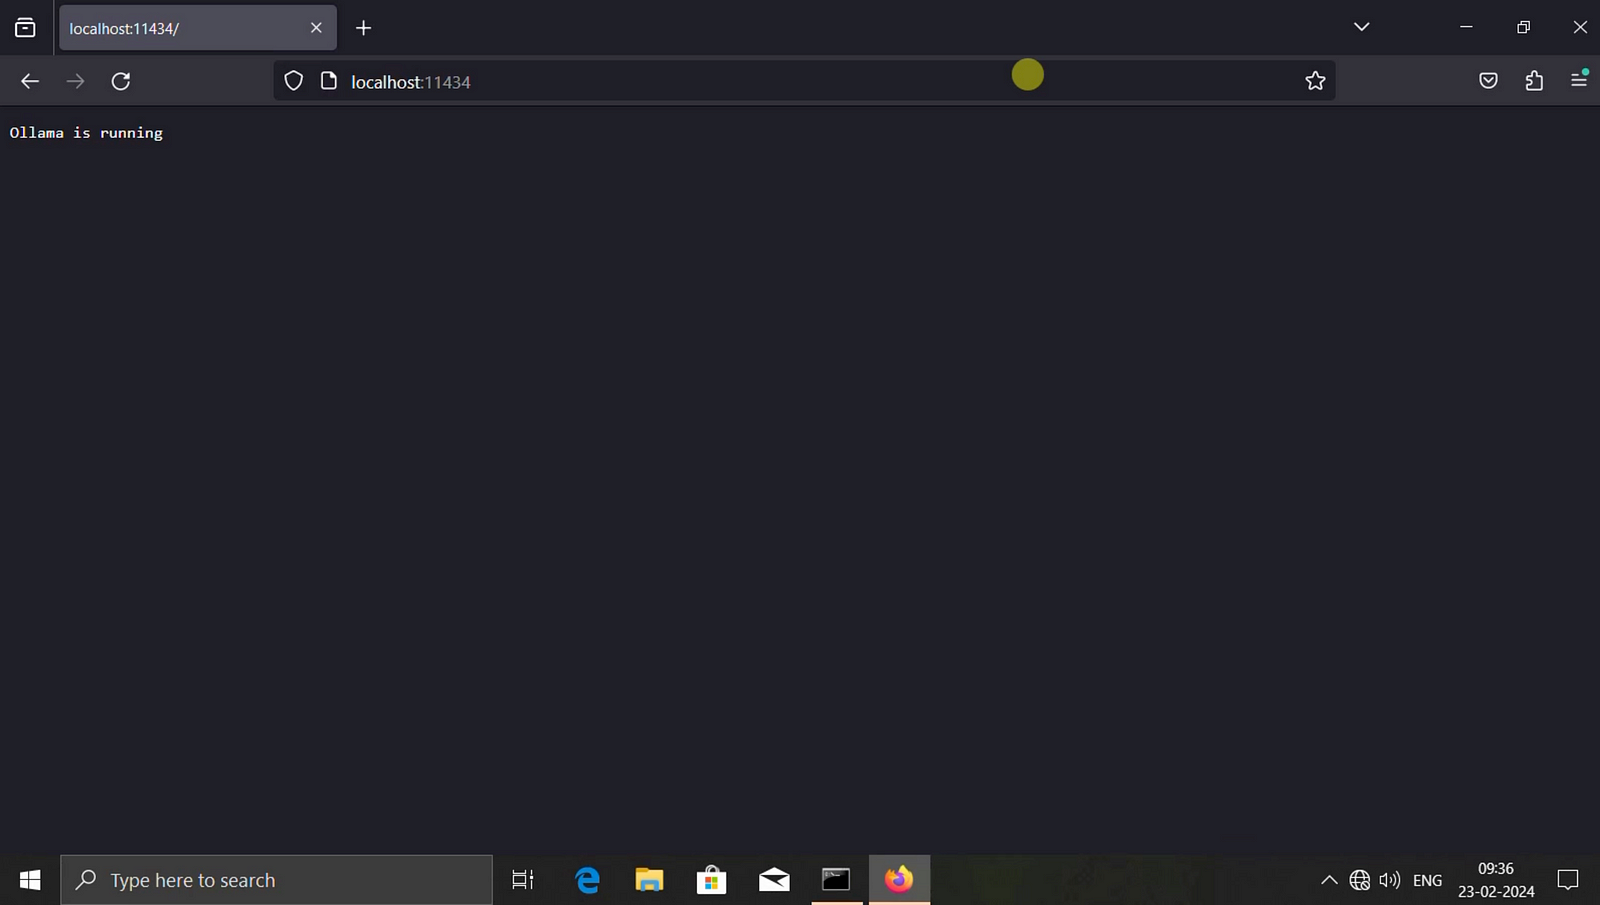
Task: Open the volume control in system tray
Action: [1390, 880]
